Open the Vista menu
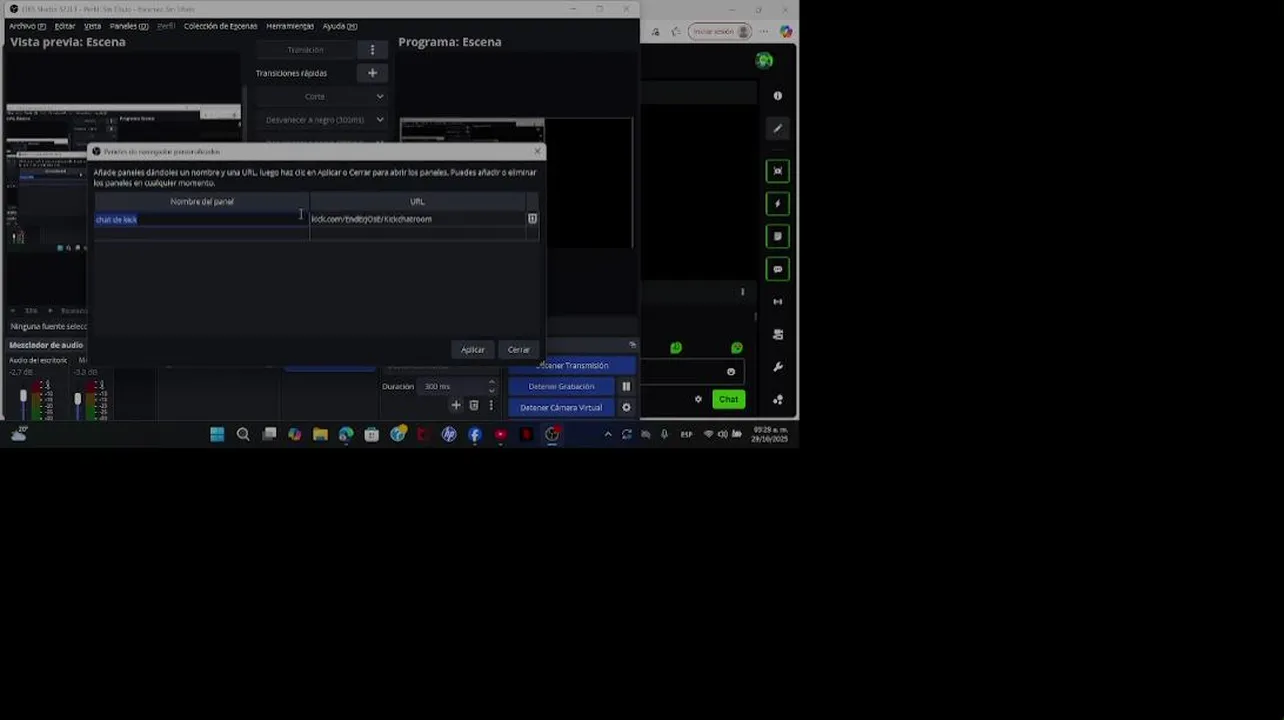This screenshot has height=720, width=1284. (92, 26)
